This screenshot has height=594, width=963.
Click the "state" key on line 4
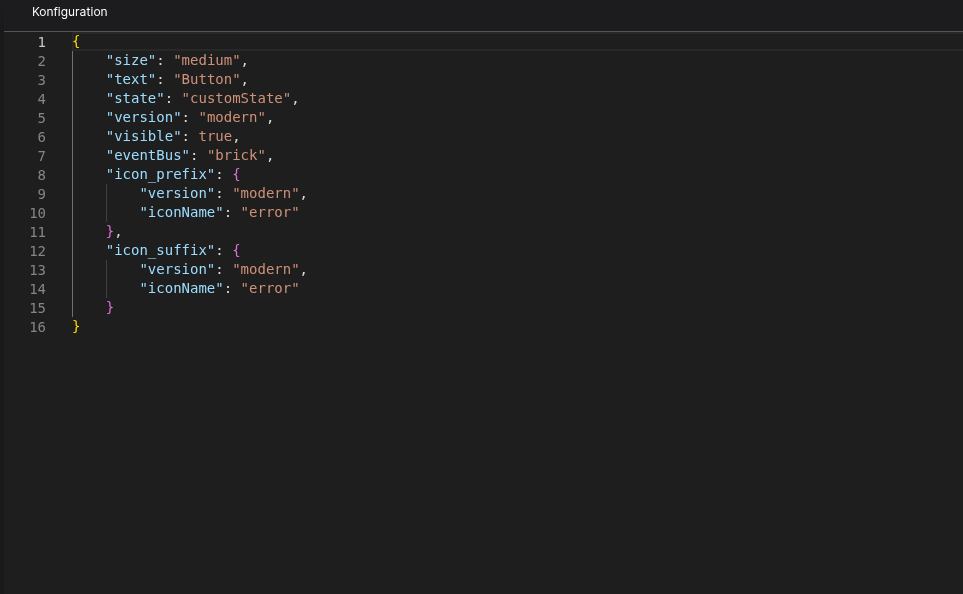coord(135,99)
